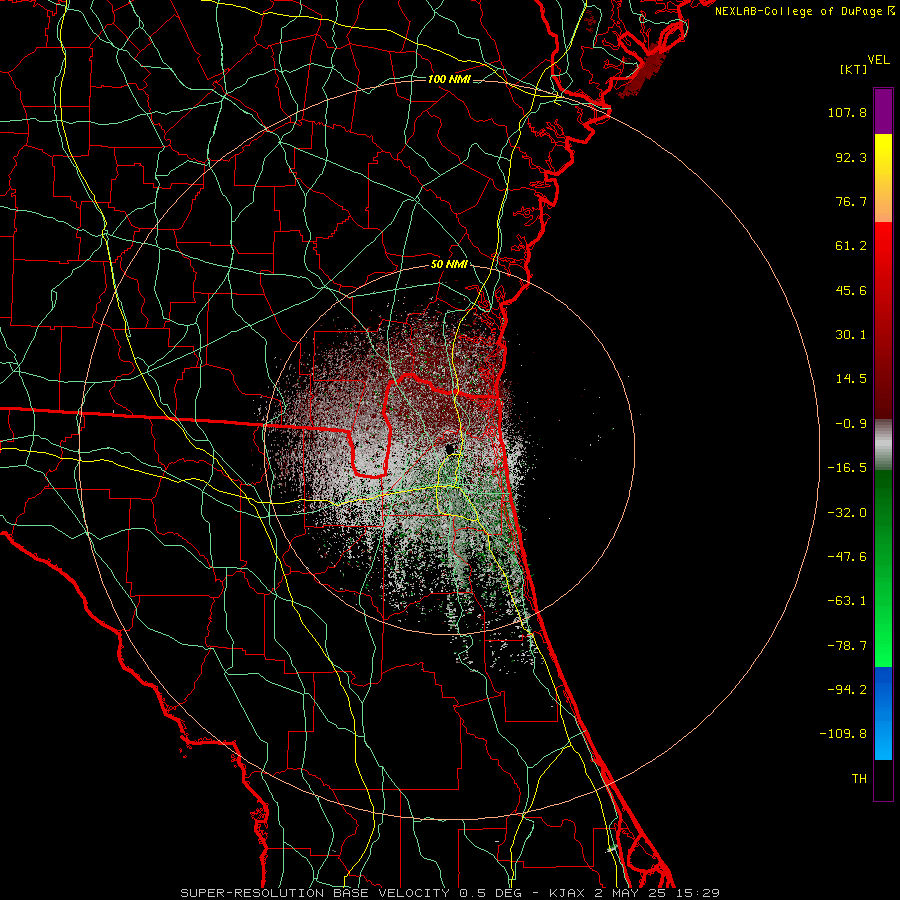Click the -0.9 velocity scale value
Viewport: 900px width, 900px height.
pyautogui.click(x=851, y=424)
